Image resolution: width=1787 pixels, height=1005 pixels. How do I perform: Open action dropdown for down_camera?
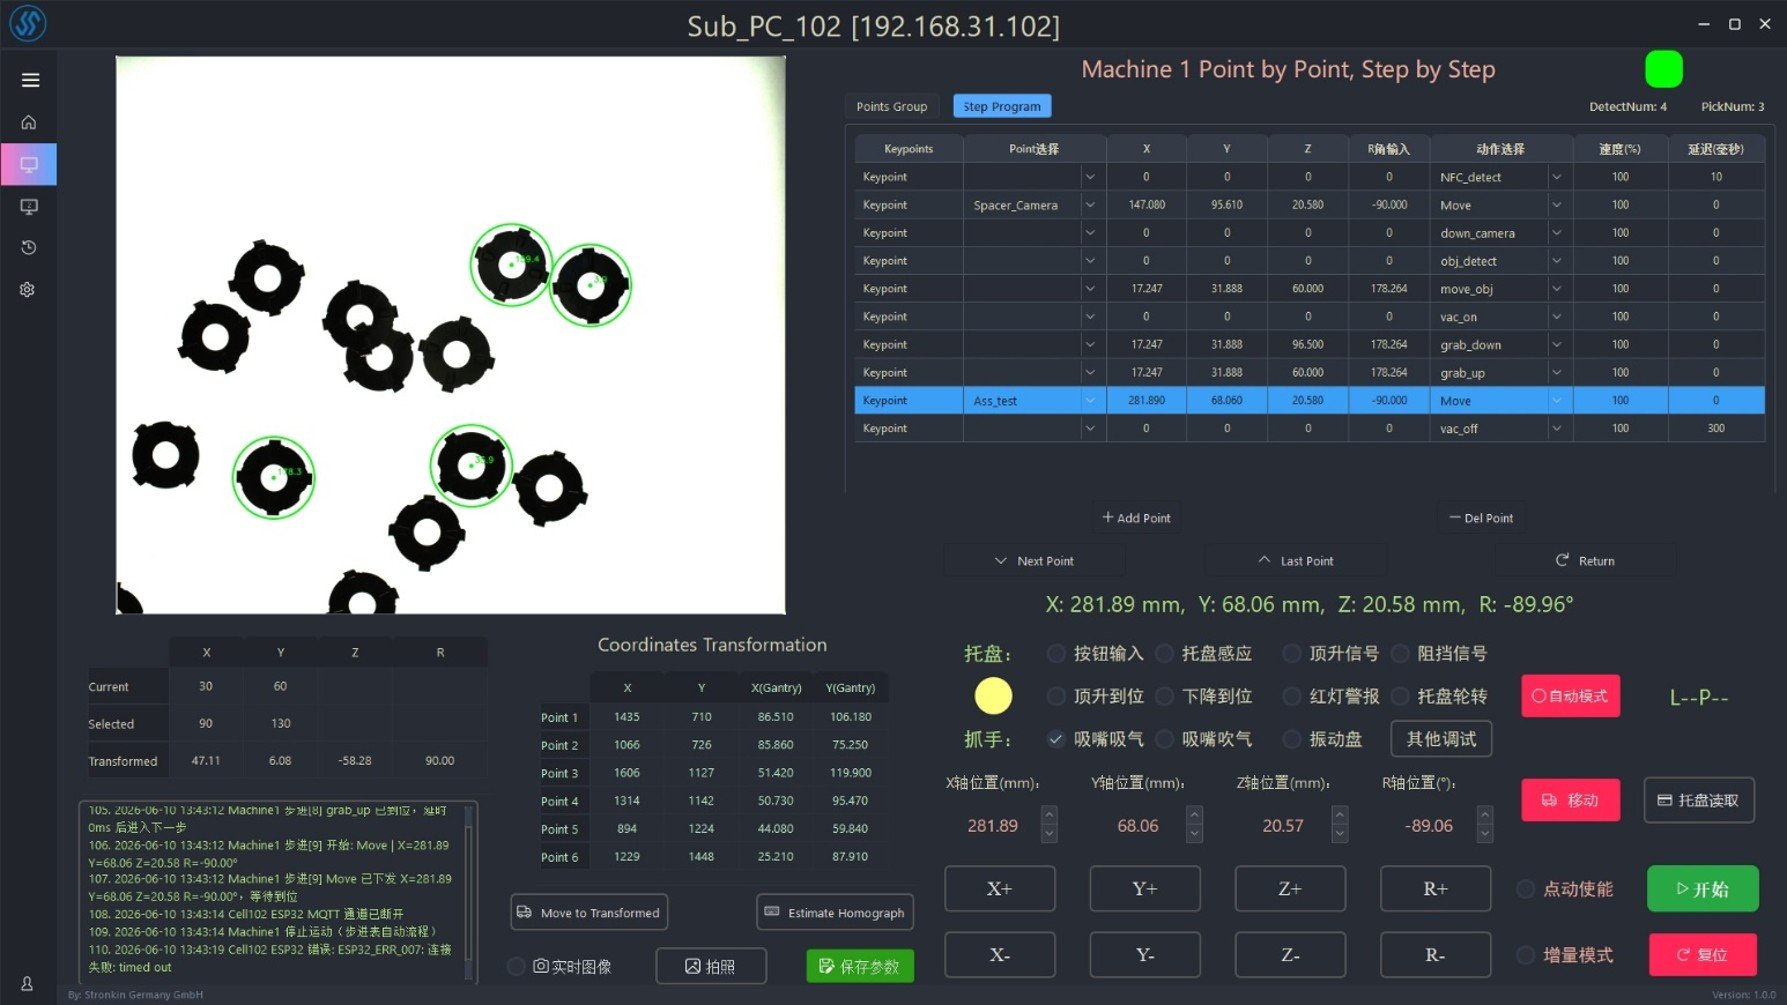1557,233
